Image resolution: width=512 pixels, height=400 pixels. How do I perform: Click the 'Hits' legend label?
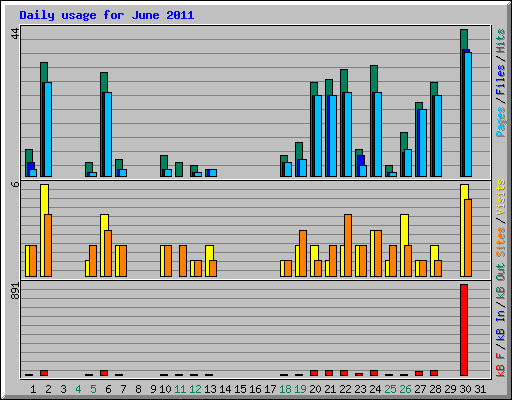[x=500, y=41]
